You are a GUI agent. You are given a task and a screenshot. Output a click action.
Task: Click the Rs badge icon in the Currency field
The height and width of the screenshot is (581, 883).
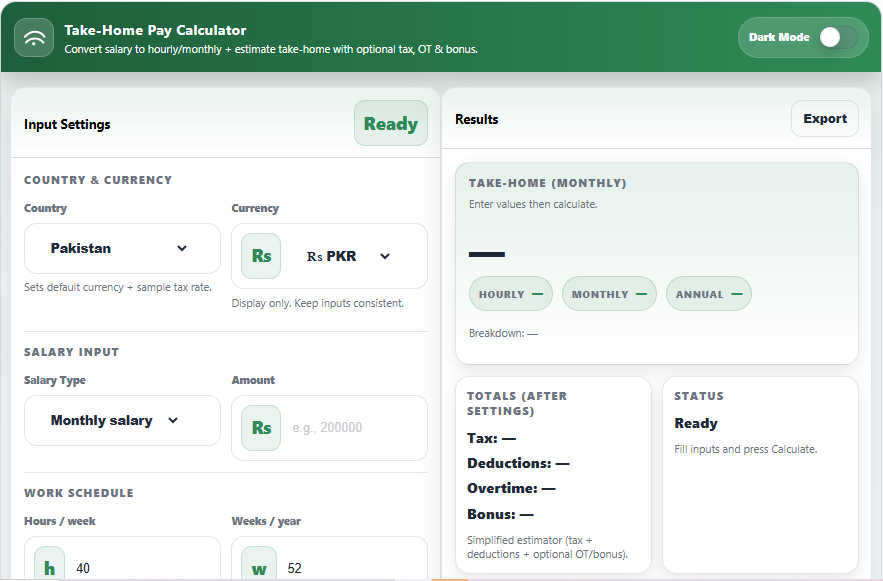click(x=259, y=255)
